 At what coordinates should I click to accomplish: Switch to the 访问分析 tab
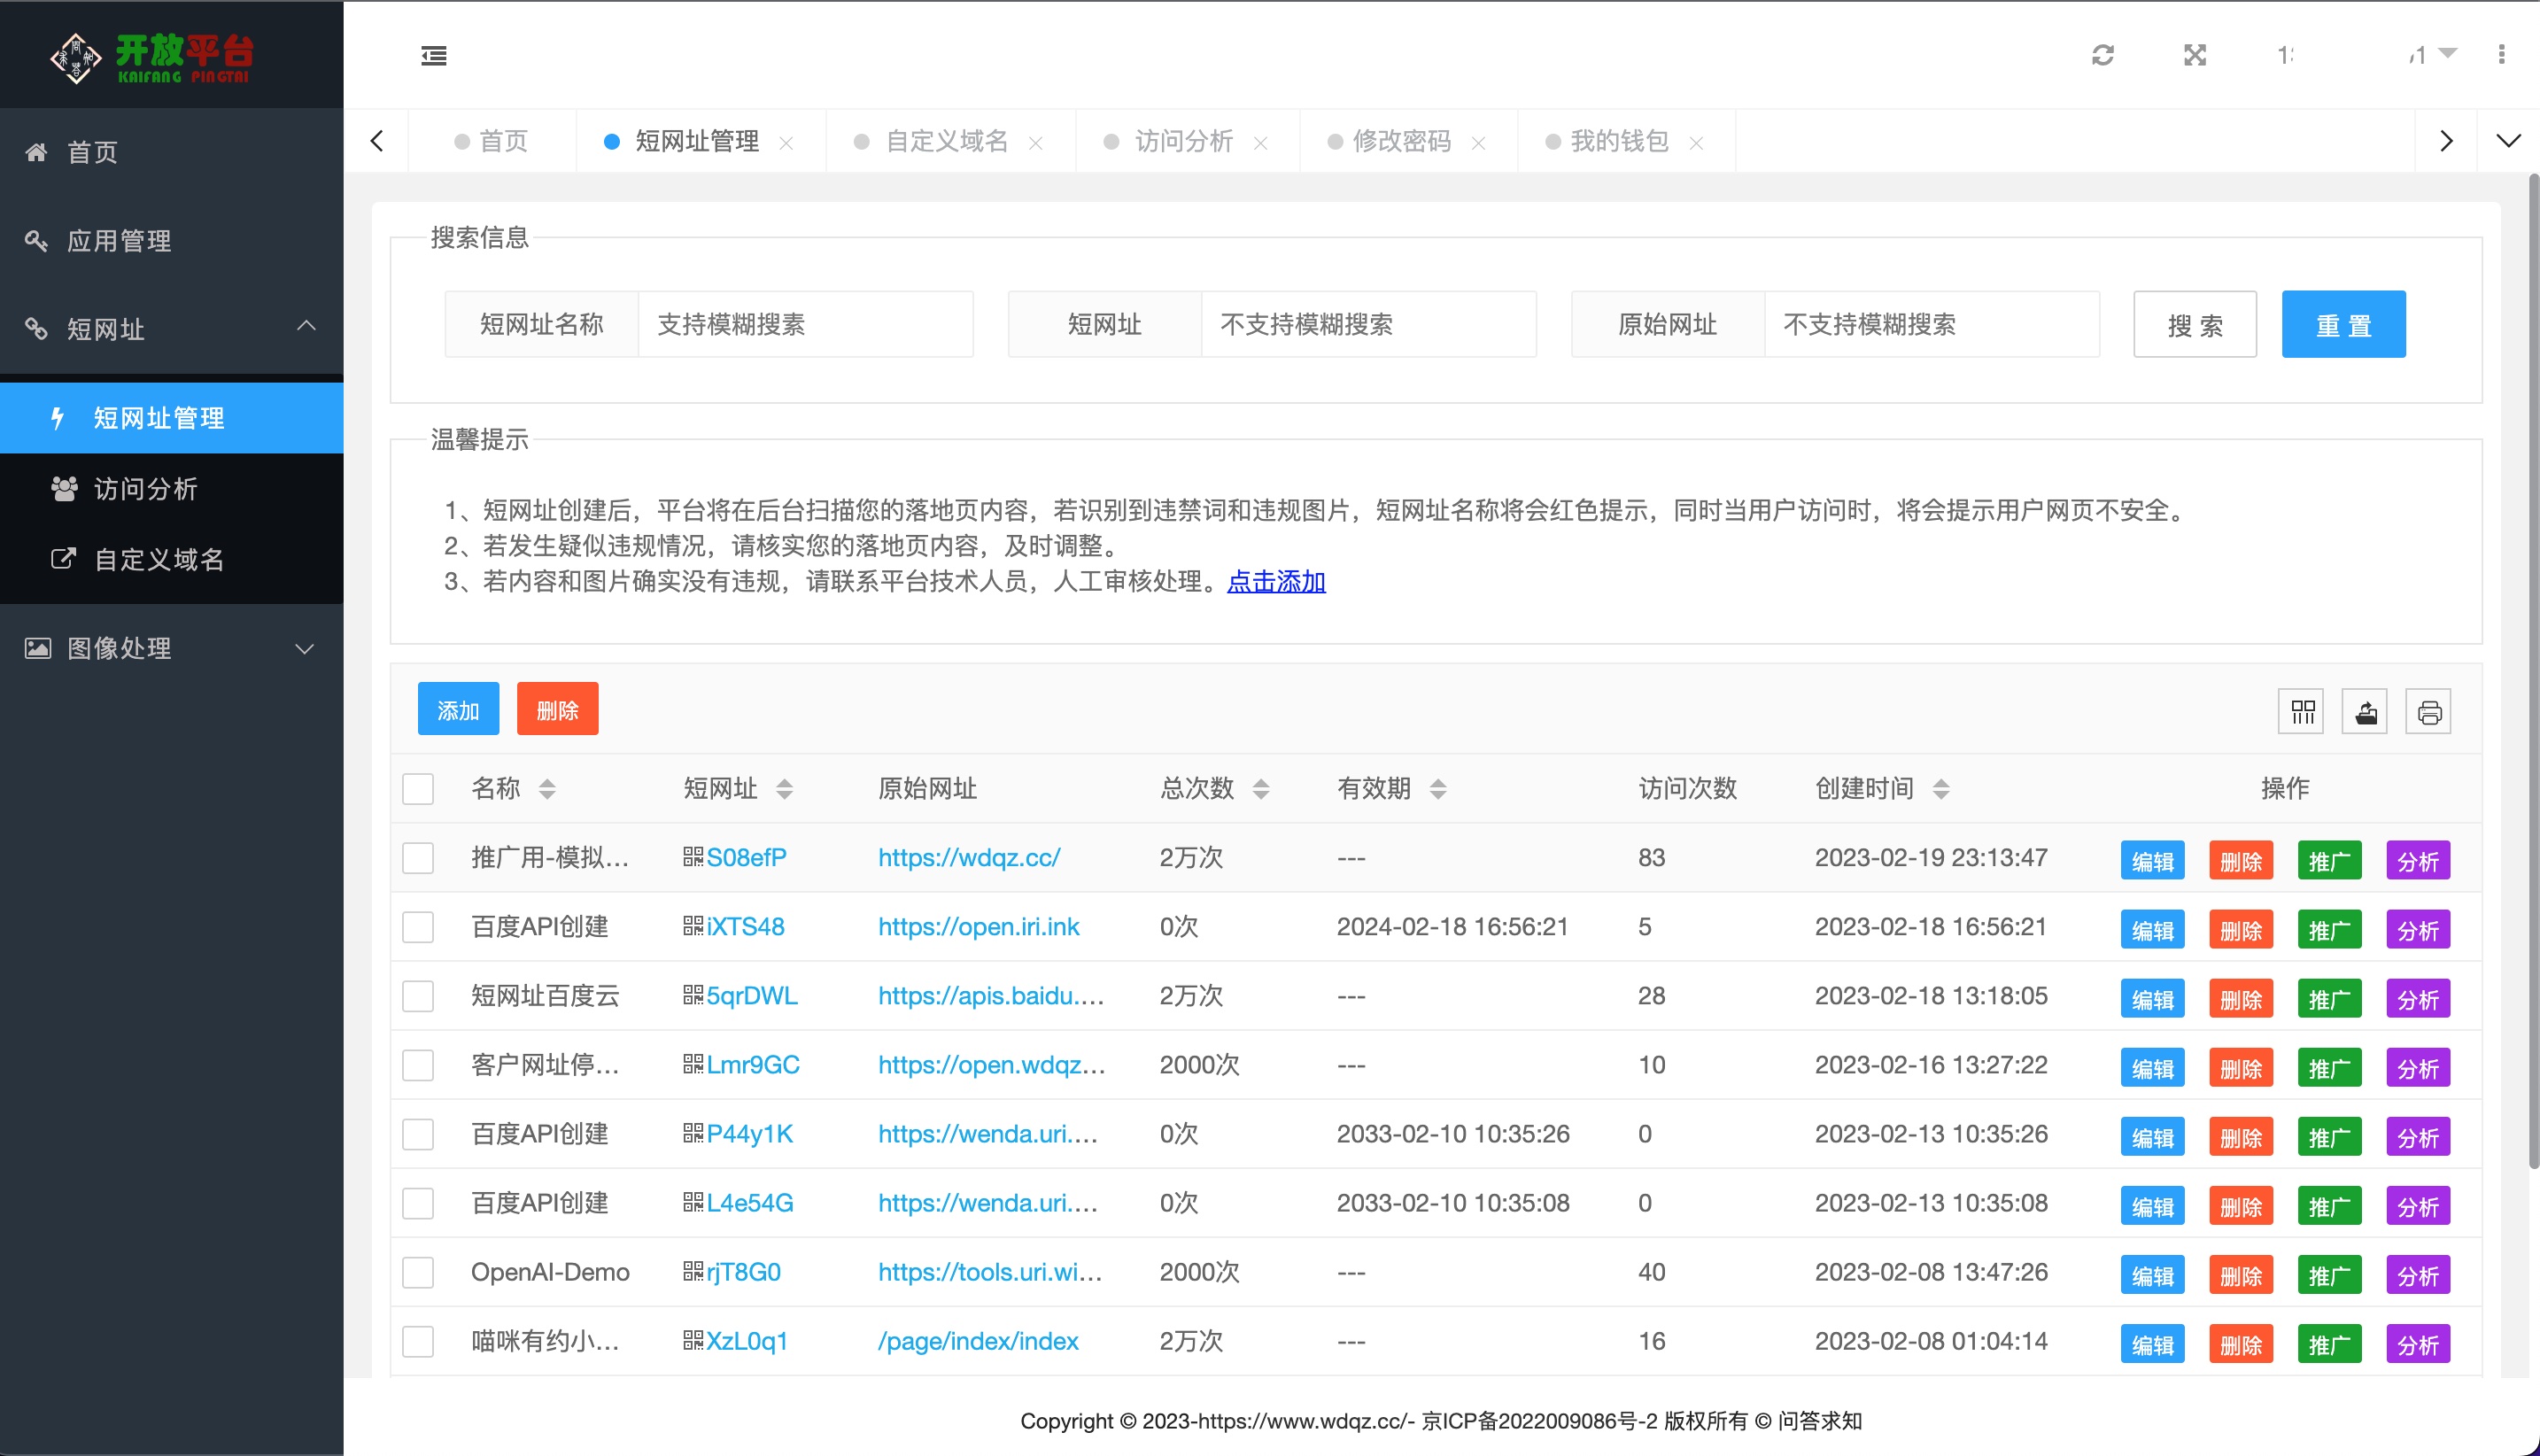[1183, 141]
